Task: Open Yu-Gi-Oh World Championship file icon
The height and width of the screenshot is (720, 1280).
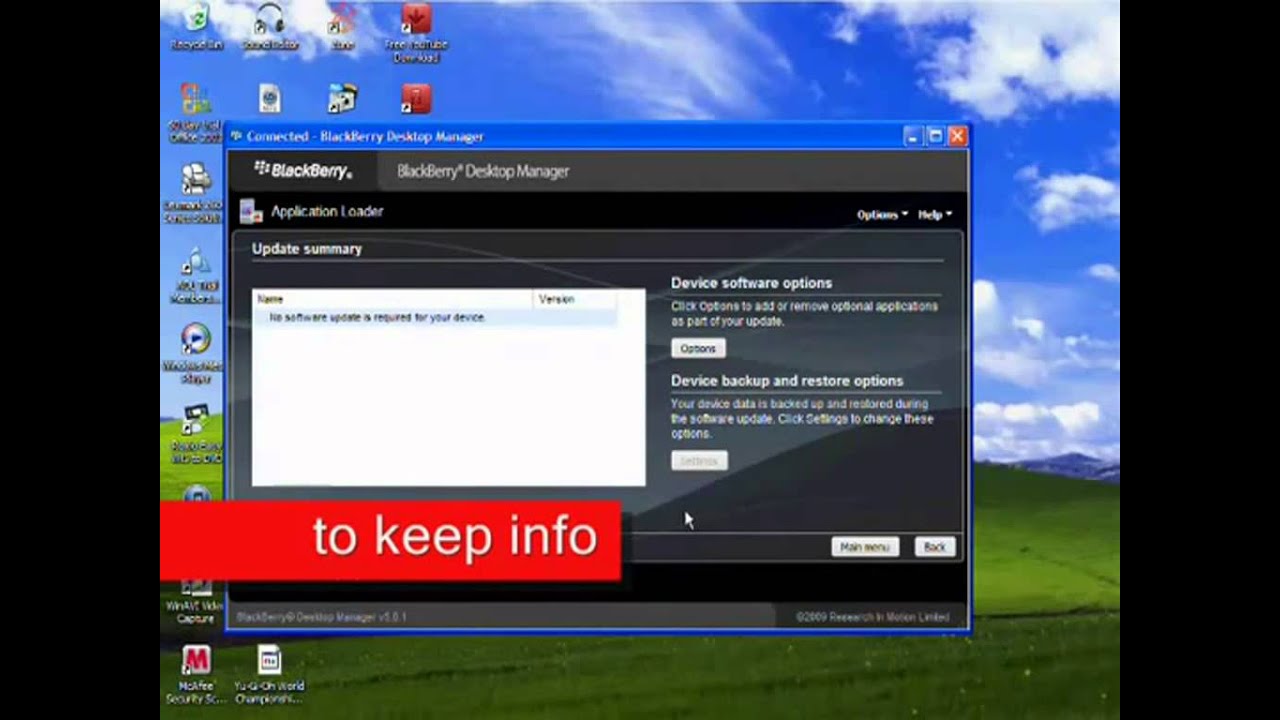Action: pyautogui.click(x=270, y=675)
